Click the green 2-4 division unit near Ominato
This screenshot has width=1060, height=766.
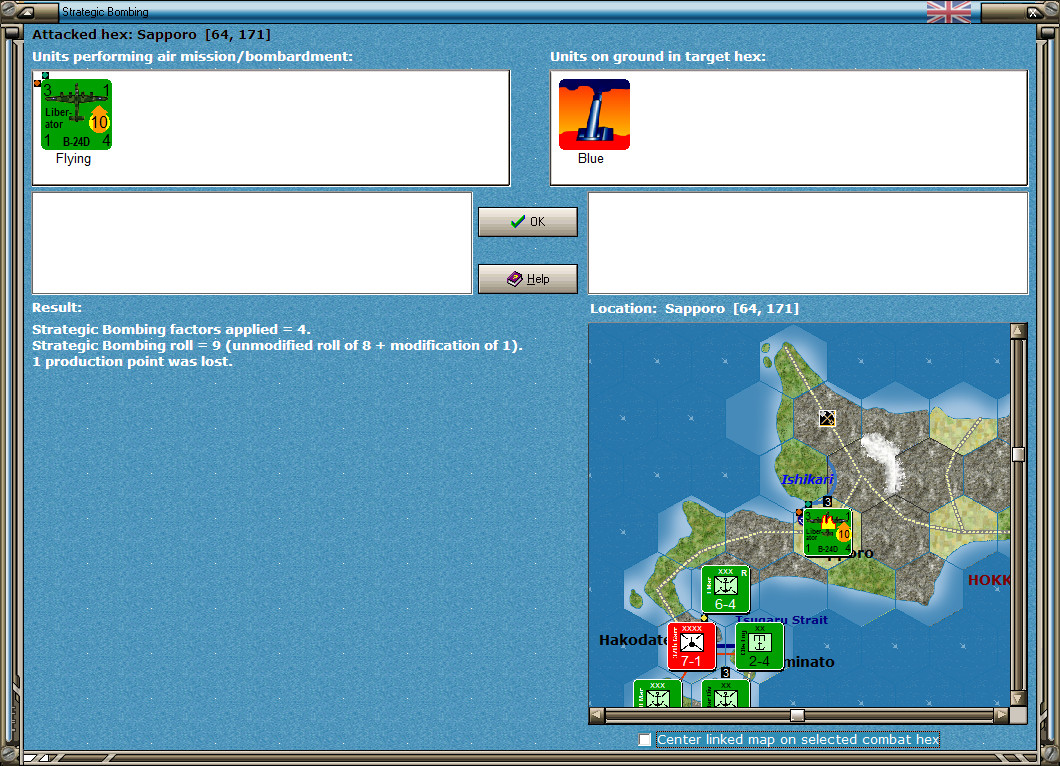coord(759,646)
